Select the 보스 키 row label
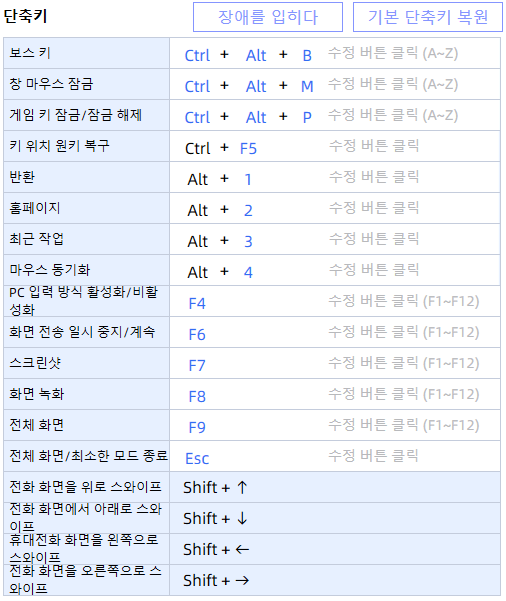 click(x=30, y=53)
